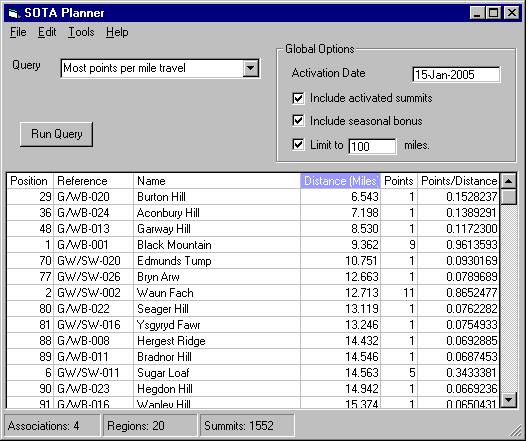Screen dimensions: 530x441
Task: Maximize the SOTA Planner window
Action: pyautogui.click(x=493, y=13)
